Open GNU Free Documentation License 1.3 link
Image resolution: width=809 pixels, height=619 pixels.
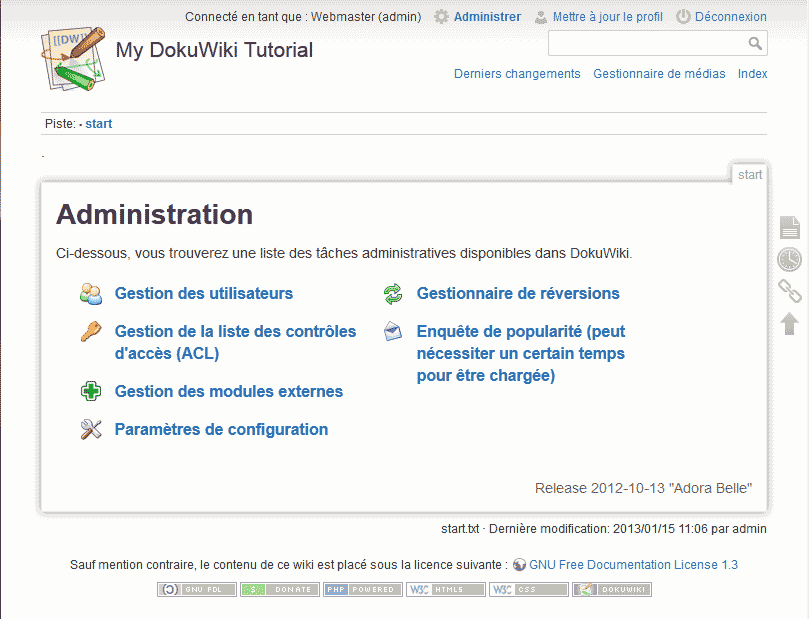[x=633, y=565]
